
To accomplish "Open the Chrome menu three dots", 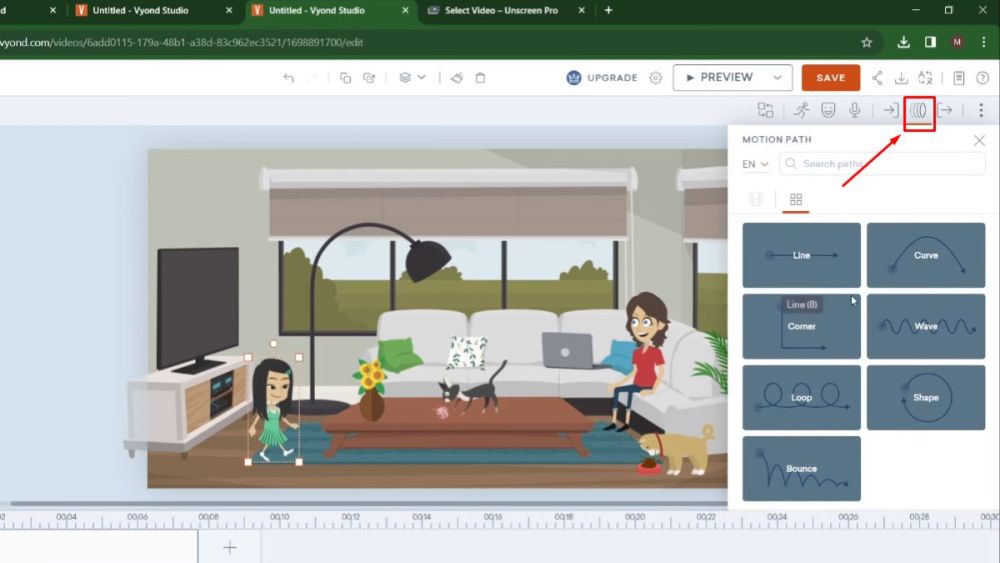I will [x=983, y=42].
